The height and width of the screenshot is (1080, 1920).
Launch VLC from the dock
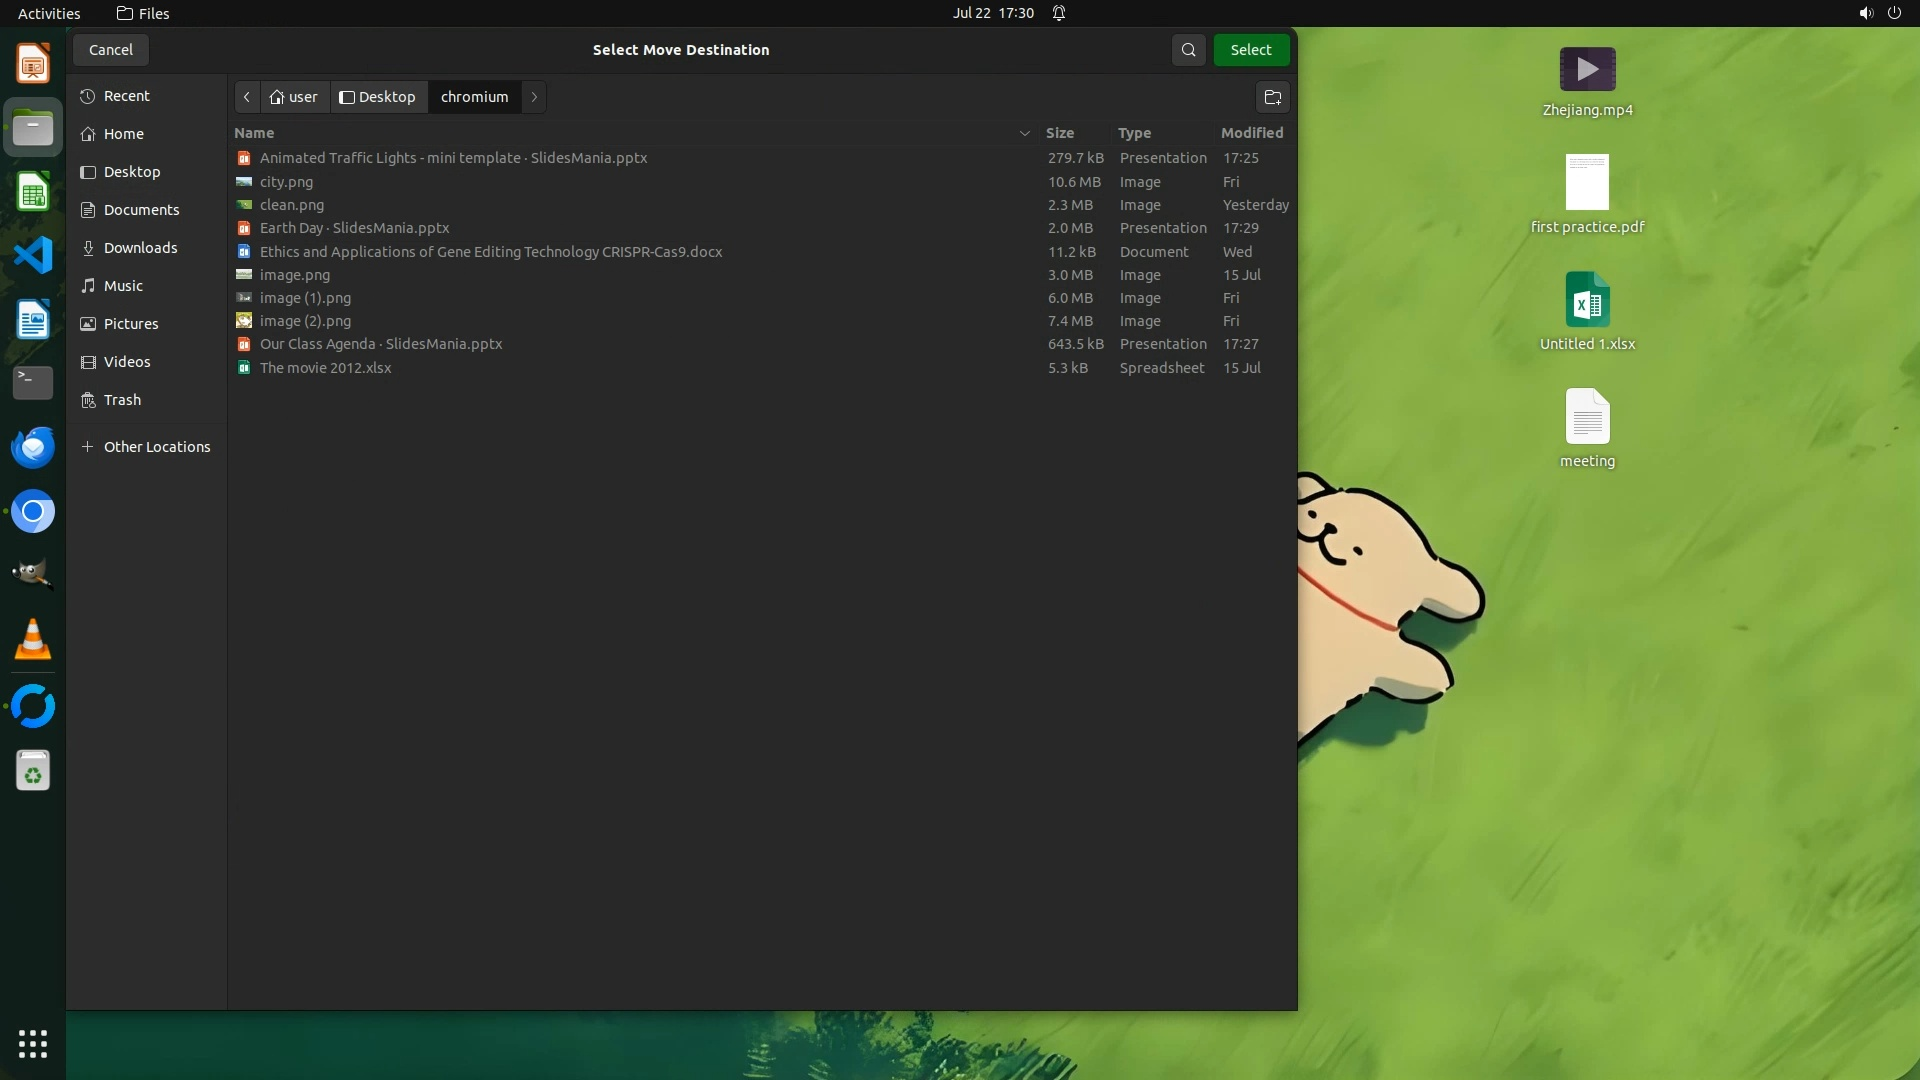(33, 640)
